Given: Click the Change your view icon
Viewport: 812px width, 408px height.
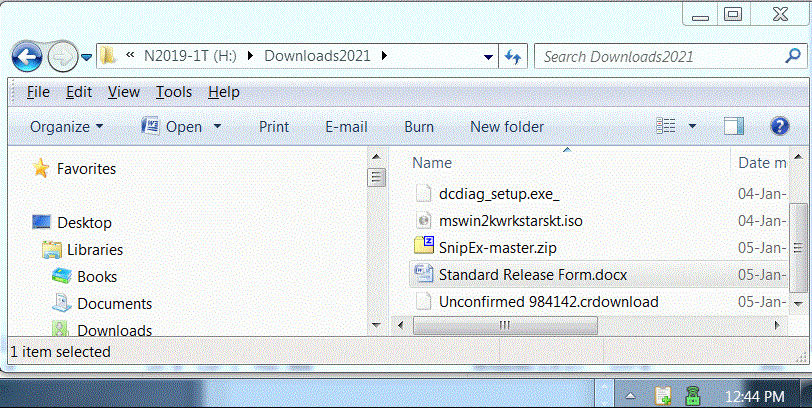Looking at the screenshot, I should point(665,126).
